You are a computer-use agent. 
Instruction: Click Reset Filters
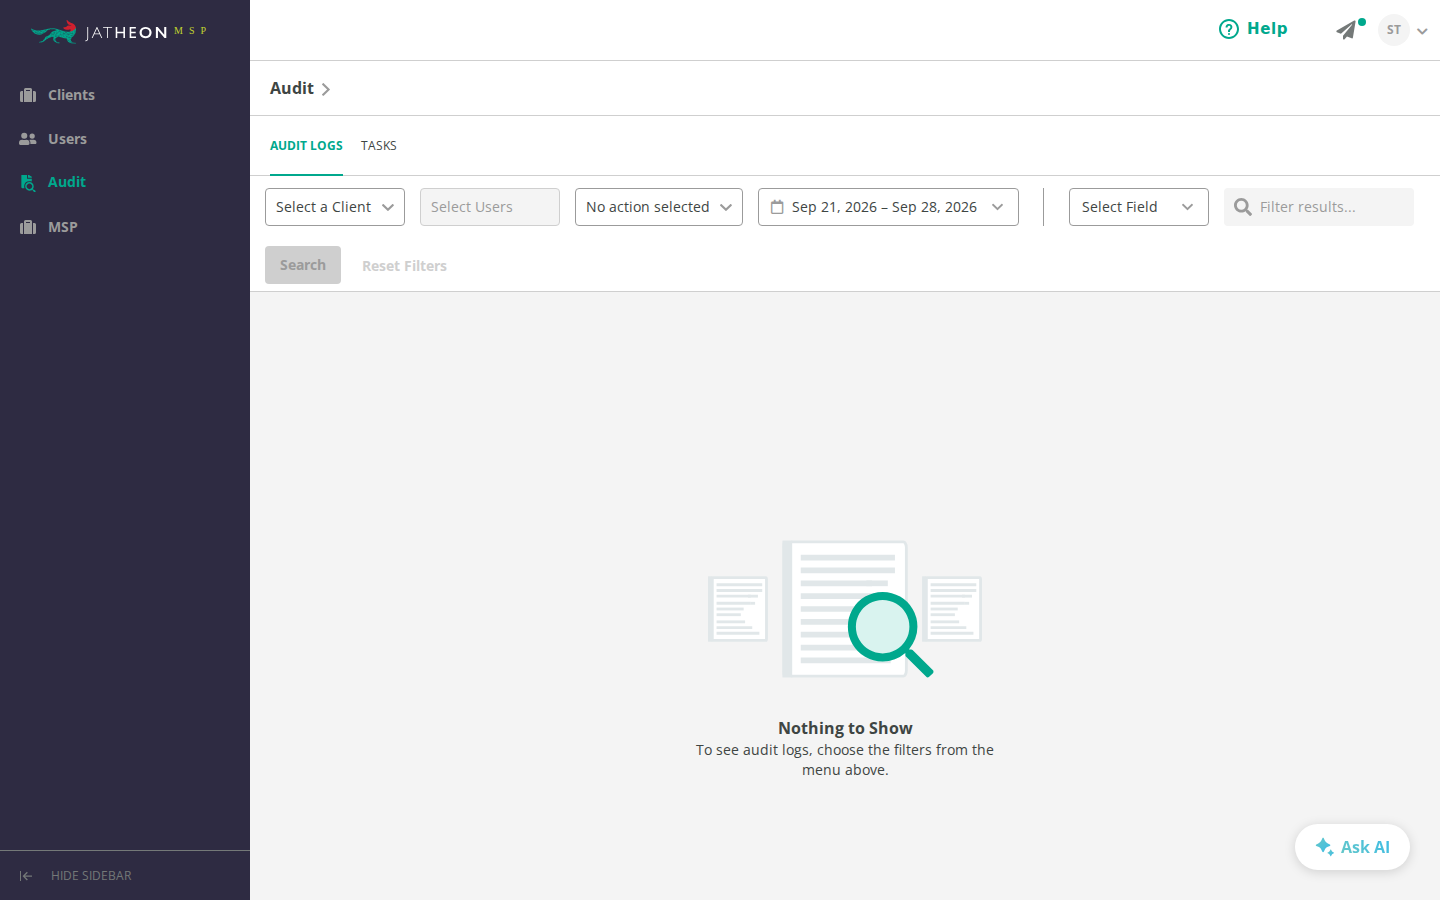pyautogui.click(x=404, y=266)
